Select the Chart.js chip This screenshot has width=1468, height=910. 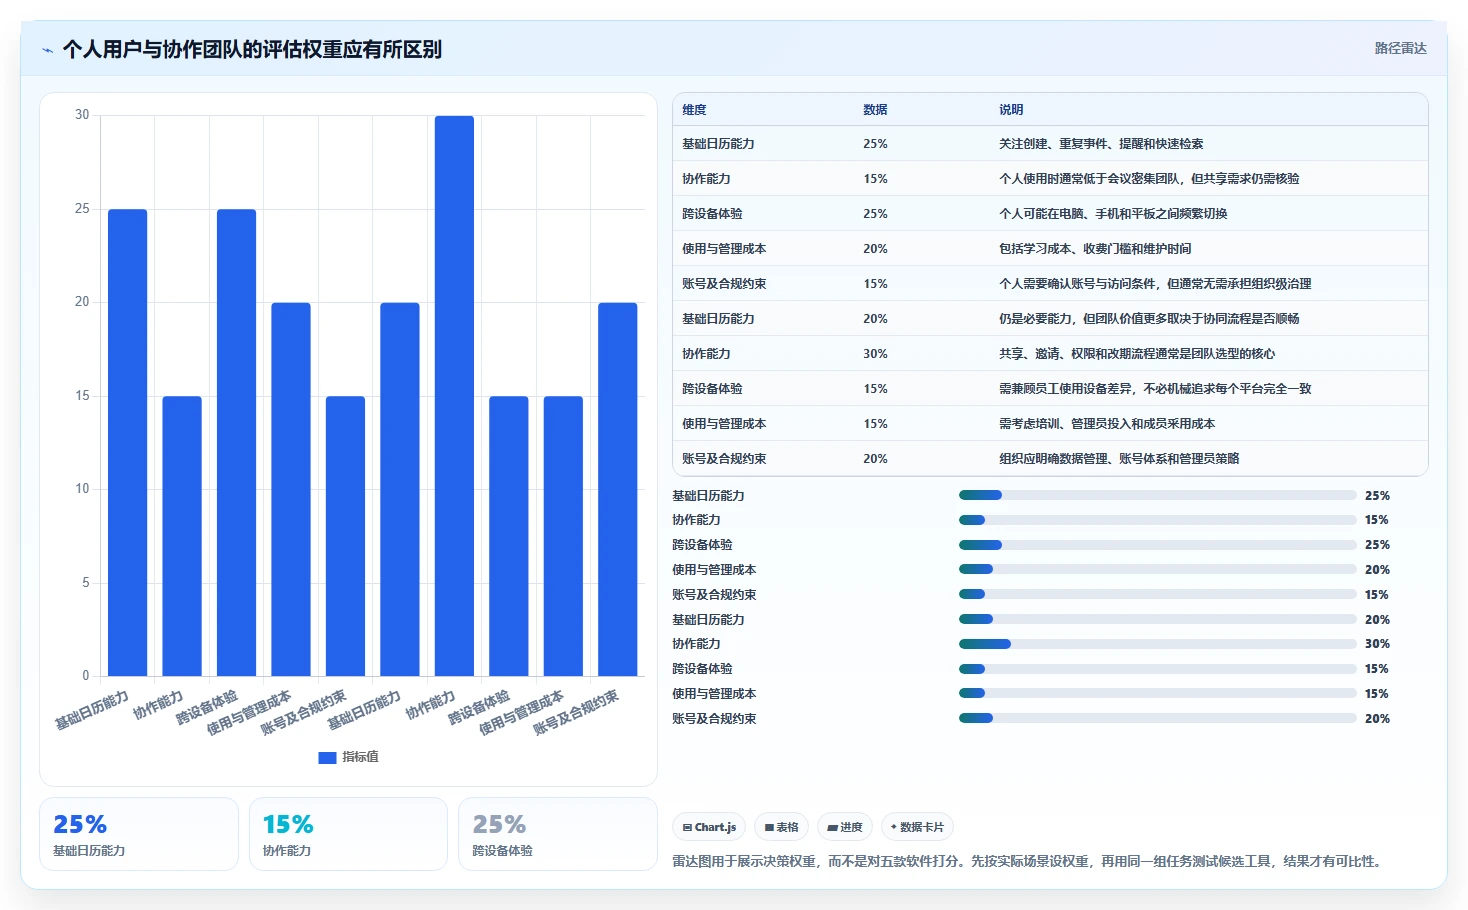coord(709,827)
